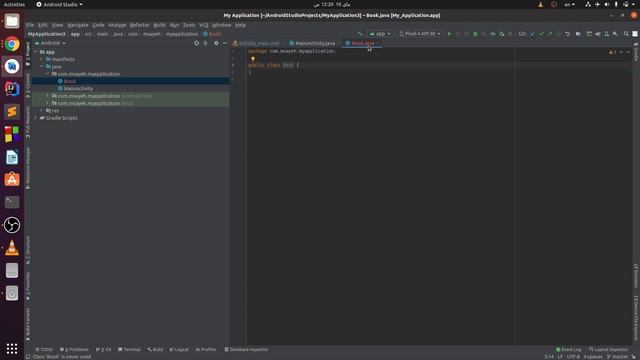Screen dimensions: 640x360
Task: Click the Activities button in the top bar
Action: click(14, 4)
